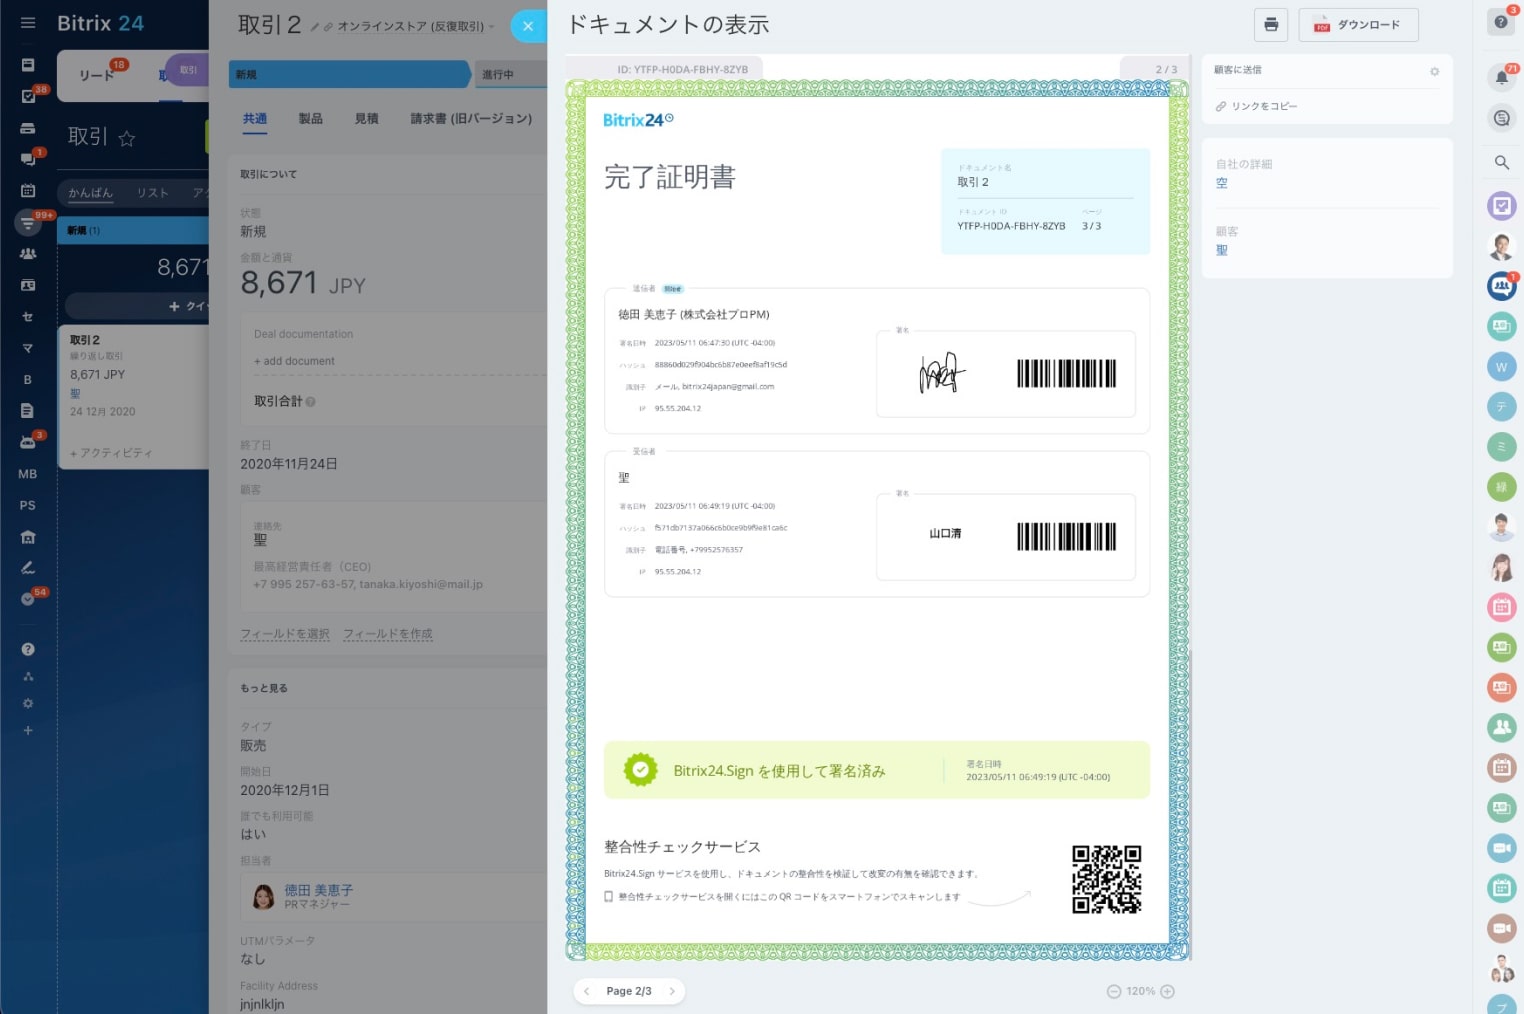The width and height of the screenshot is (1524, 1014).
Task: Zoom in document with plus button
Action: (x=1167, y=991)
